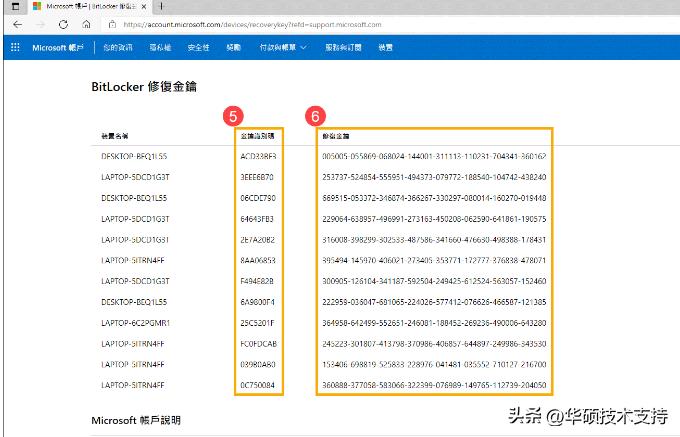Select key ID 3EEE6B70
Image resolution: width=680 pixels, height=437 pixels.
257,177
